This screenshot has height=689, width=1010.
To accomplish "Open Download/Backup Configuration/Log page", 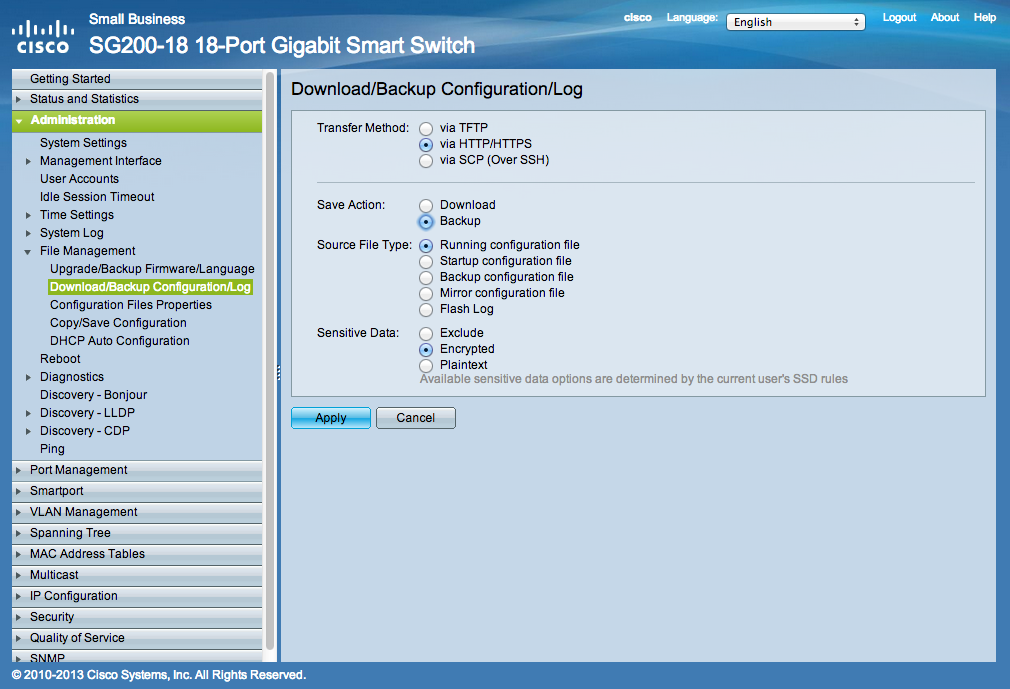I will click(x=150, y=287).
